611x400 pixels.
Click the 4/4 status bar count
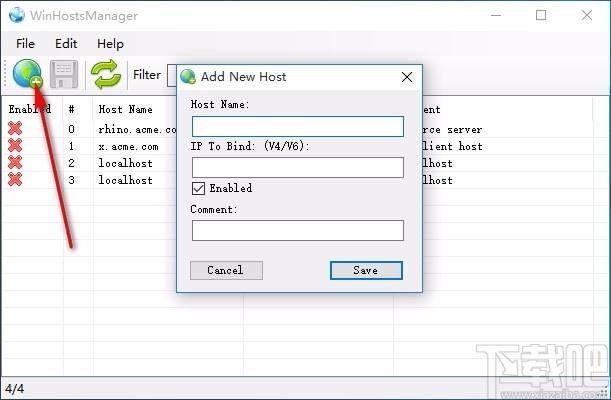(x=14, y=388)
